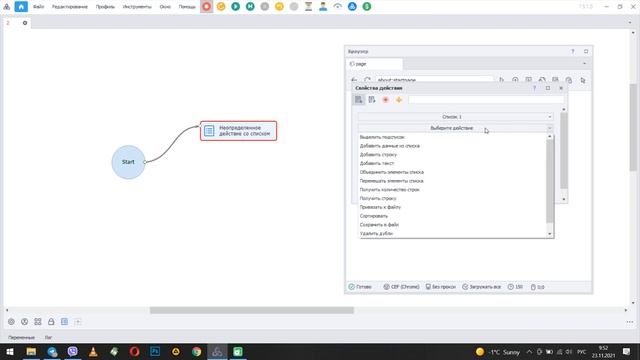Image resolution: width=640 pixels, height=360 pixels.
Task: Click the green step-next button
Action: 250,7
